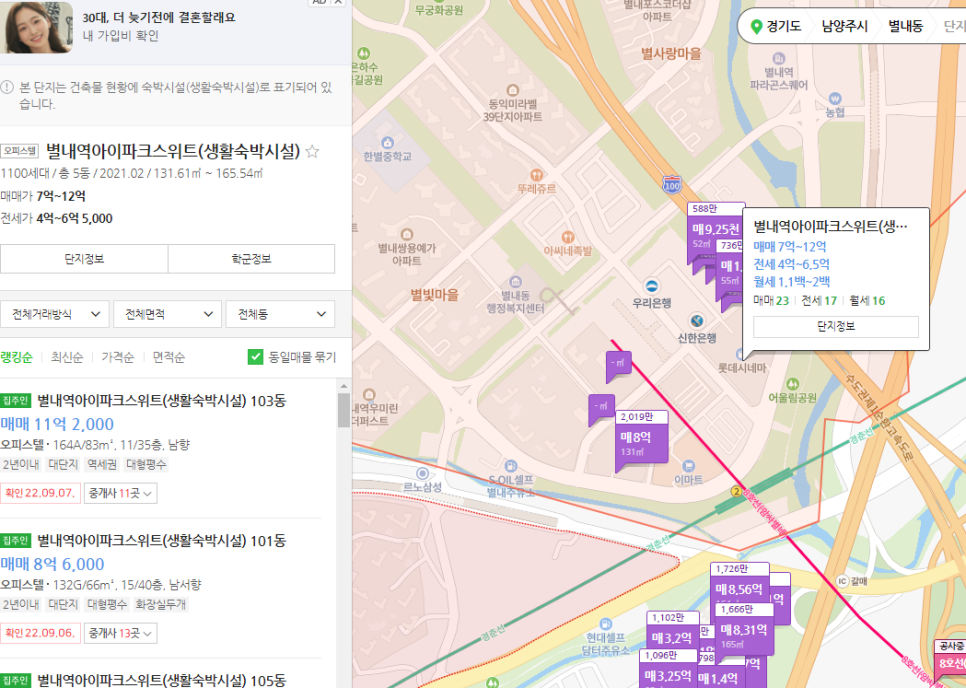Click the 화장실두개 tag on 101동 listing

(160, 604)
